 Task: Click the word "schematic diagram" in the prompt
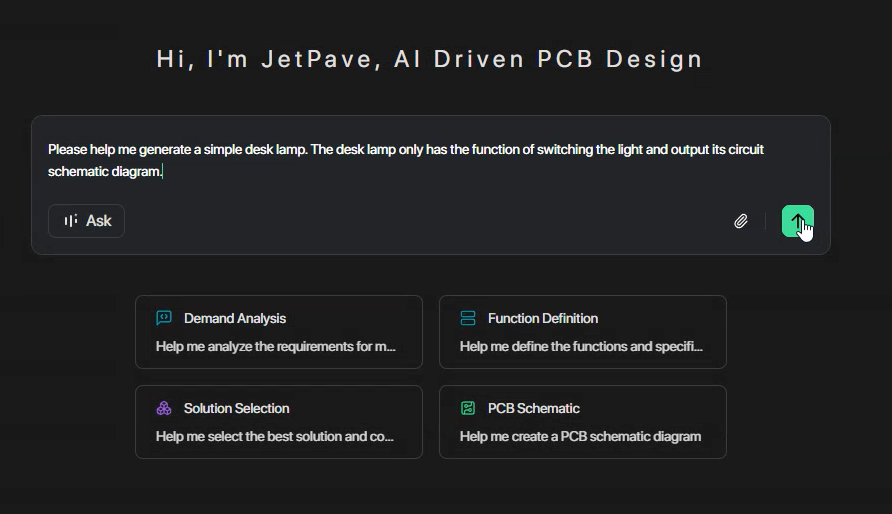click(104, 172)
